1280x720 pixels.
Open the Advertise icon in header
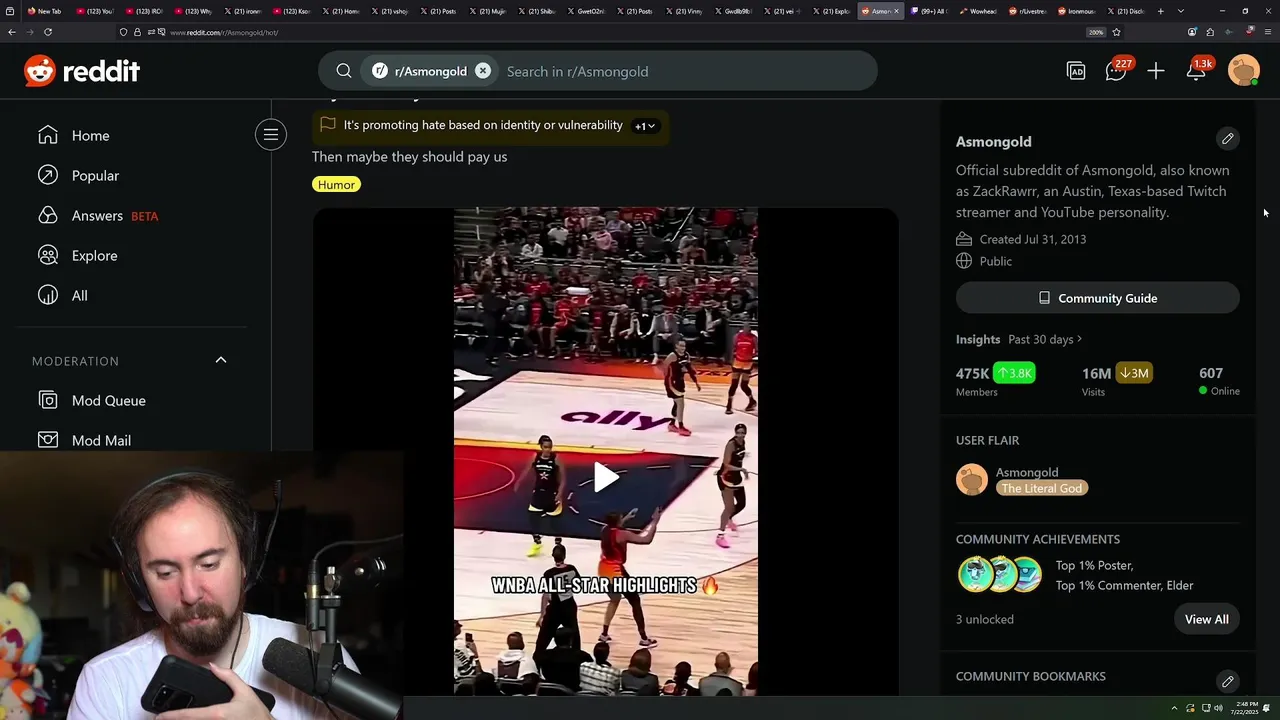click(1076, 71)
